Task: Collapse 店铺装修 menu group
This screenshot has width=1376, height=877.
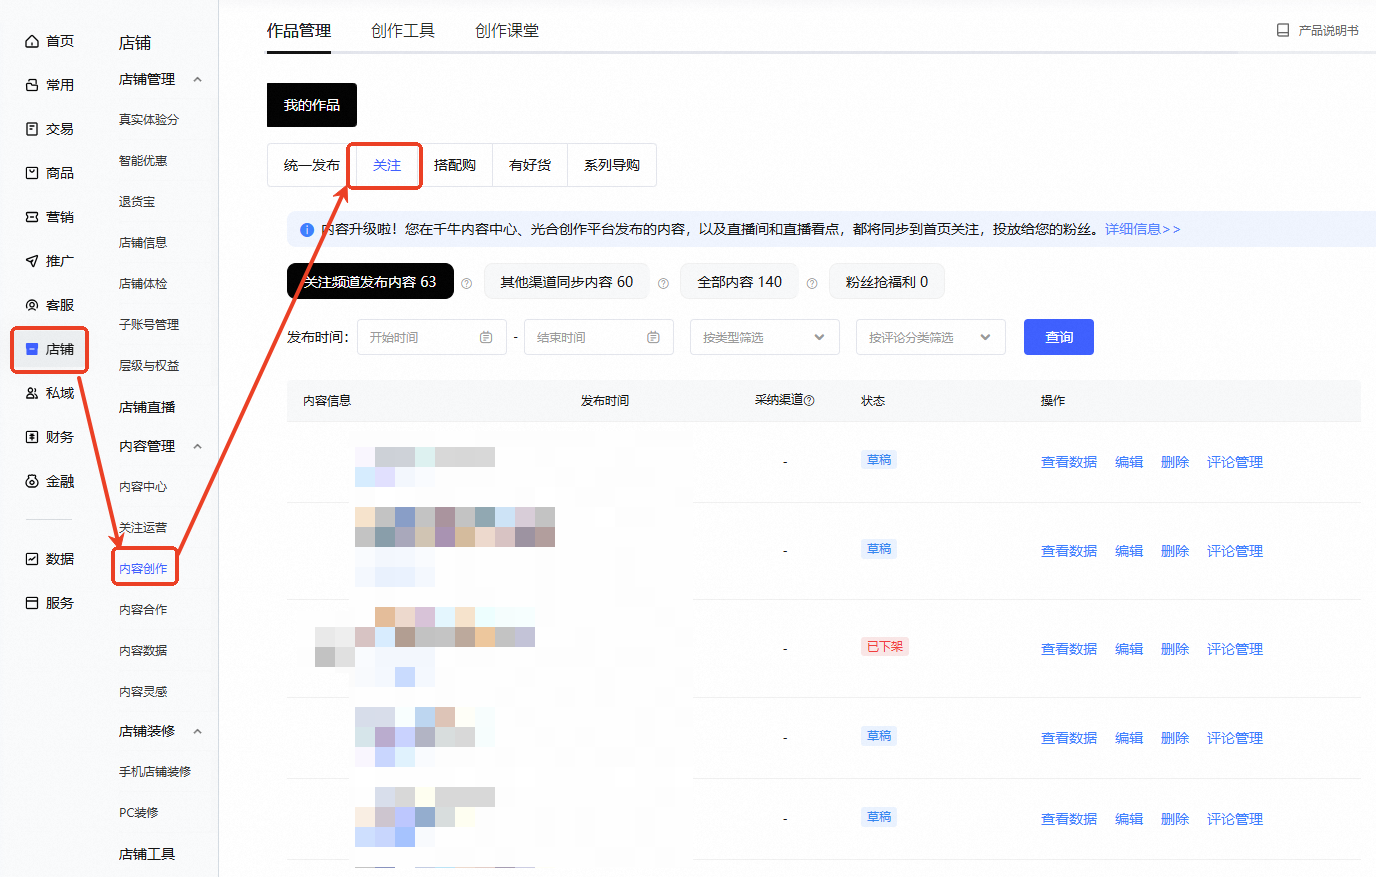Action: click(x=197, y=731)
